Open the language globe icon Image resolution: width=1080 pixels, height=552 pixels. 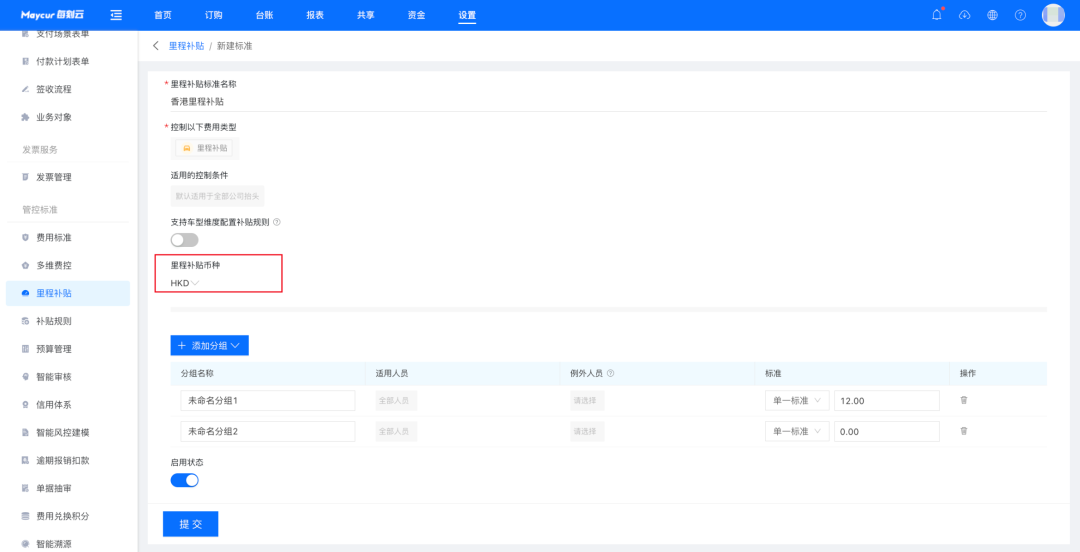tap(992, 15)
